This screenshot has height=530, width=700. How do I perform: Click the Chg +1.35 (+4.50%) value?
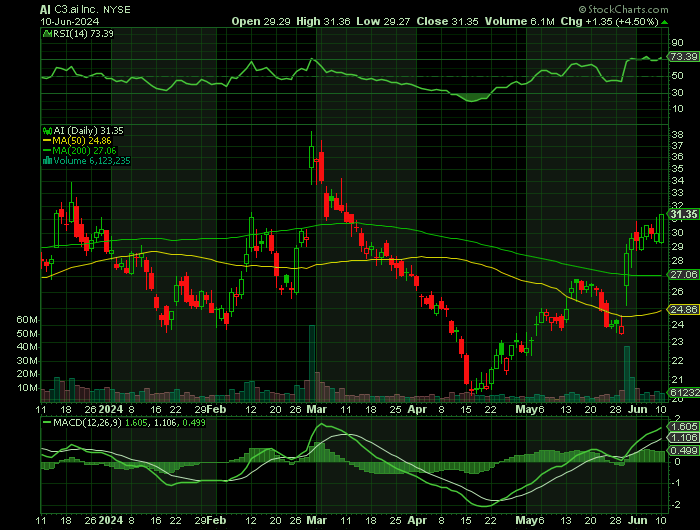click(x=639, y=20)
